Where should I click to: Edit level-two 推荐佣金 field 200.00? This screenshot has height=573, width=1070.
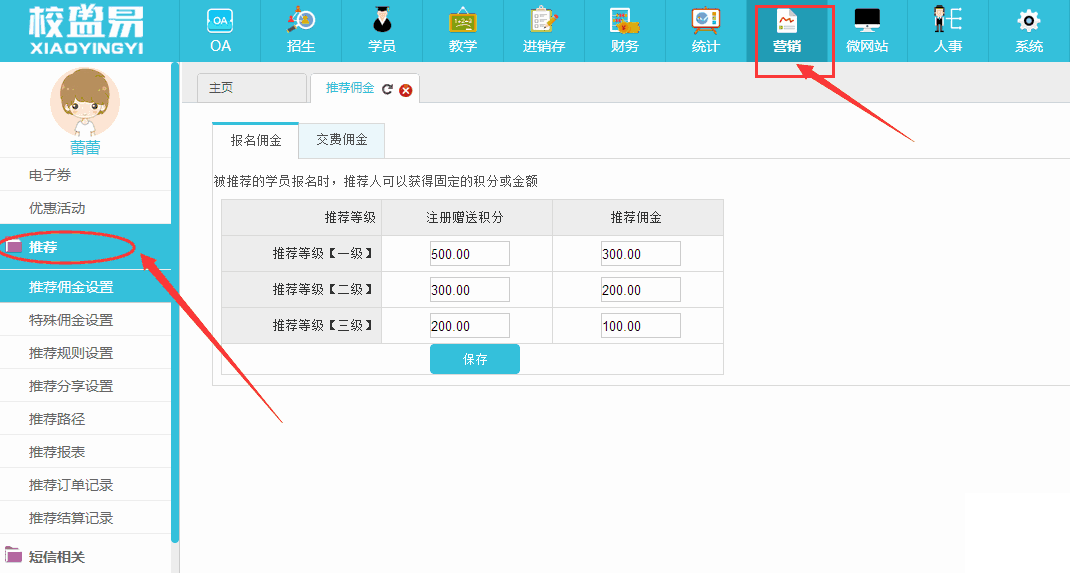[x=641, y=290]
